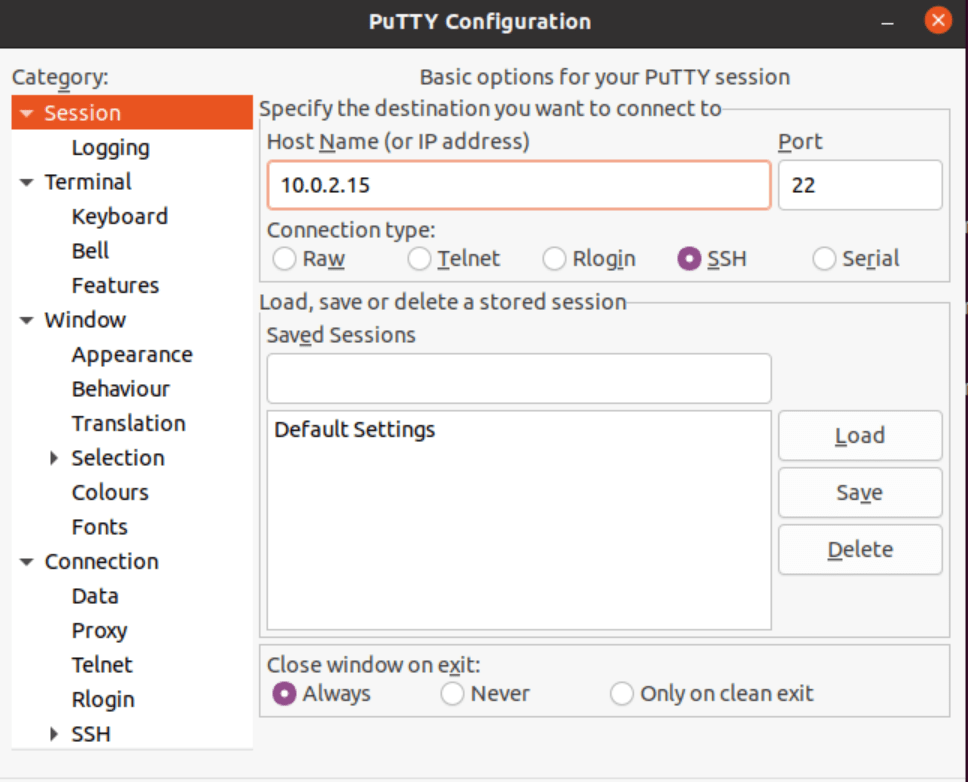Select Default Settings in sessions list
This screenshot has width=968, height=782.
[355, 430]
